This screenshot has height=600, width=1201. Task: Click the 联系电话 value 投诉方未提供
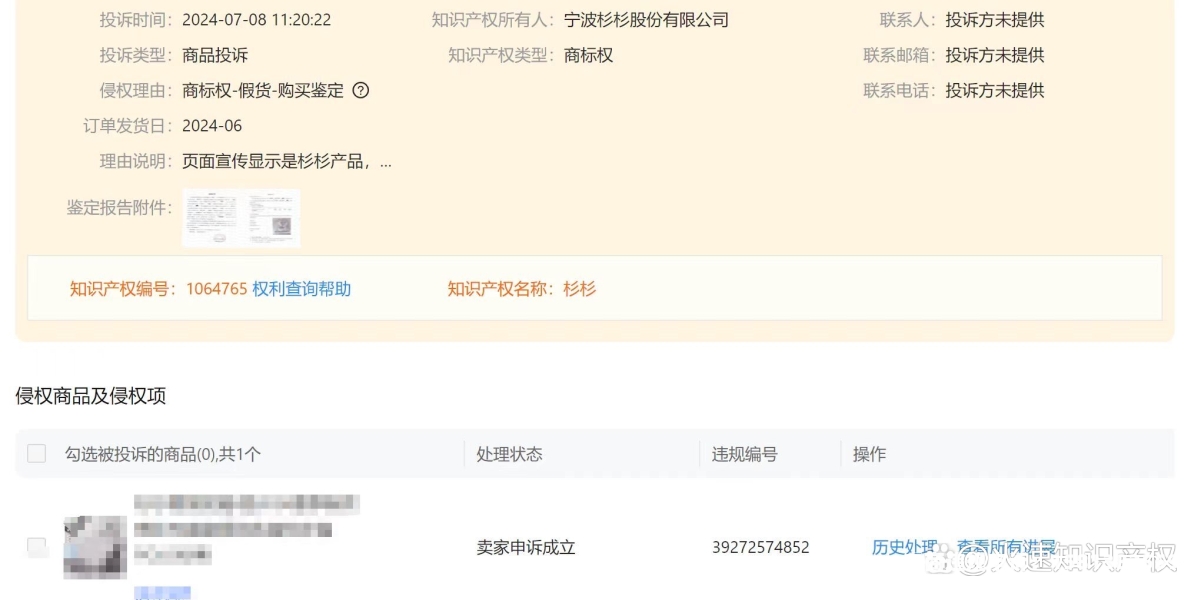pyautogui.click(x=995, y=90)
